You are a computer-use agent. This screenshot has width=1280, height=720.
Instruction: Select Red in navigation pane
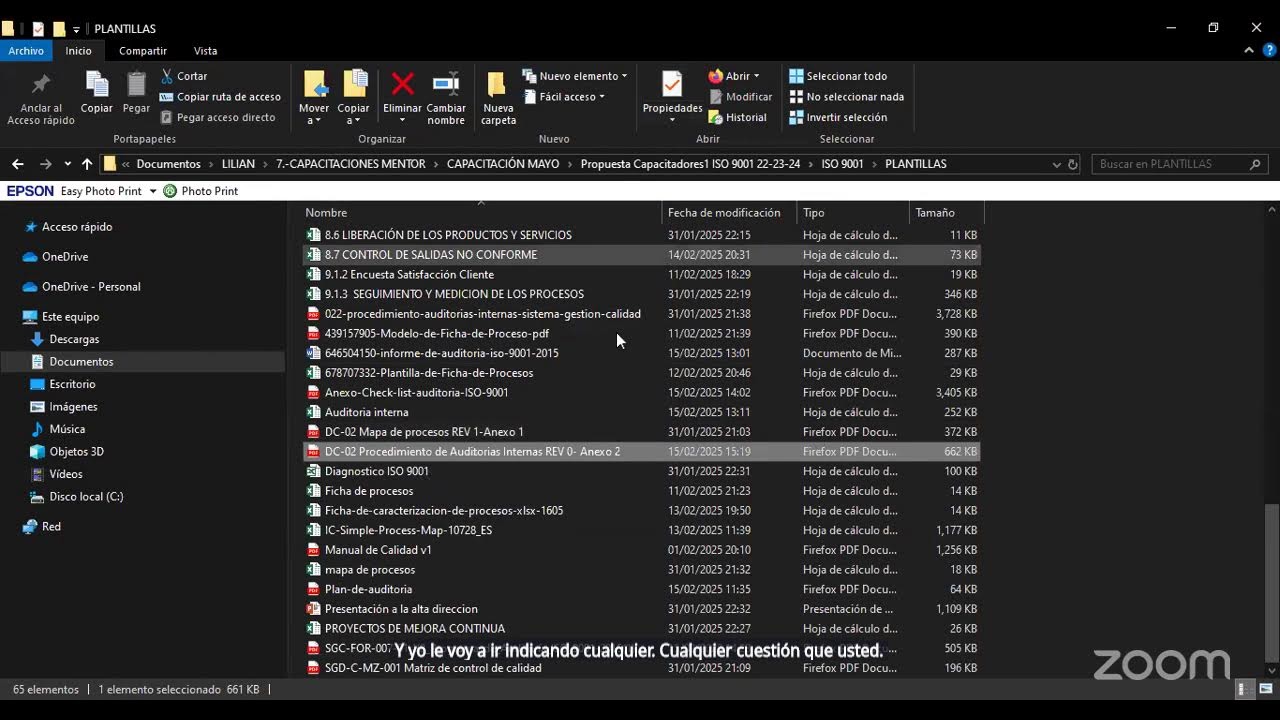point(51,527)
